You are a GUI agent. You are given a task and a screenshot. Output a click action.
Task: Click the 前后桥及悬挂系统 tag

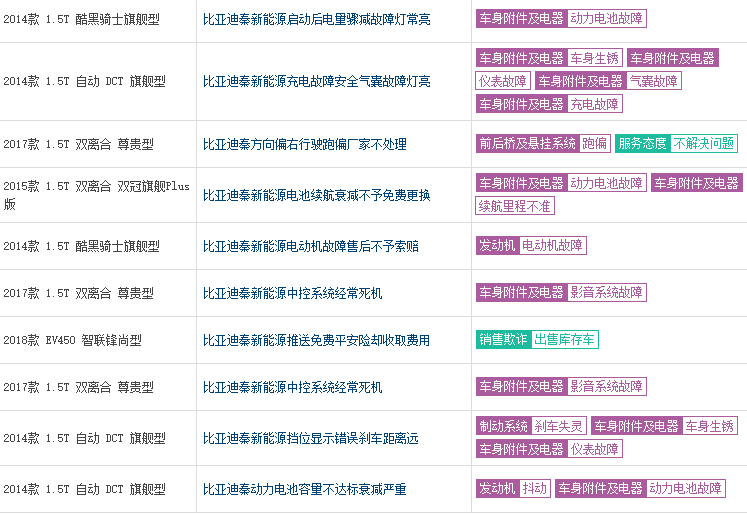(x=527, y=144)
